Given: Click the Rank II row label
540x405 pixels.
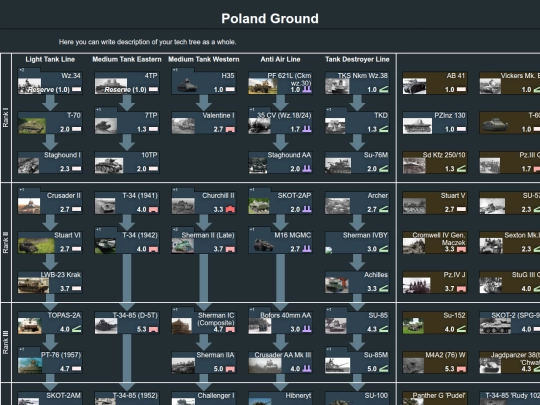Looking at the screenshot, I should pos(6,242).
